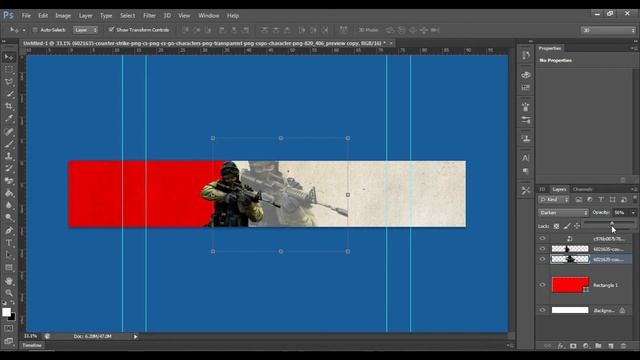Click the Add layer mask icon
The width and height of the screenshot is (640, 360).
[x=573, y=346]
